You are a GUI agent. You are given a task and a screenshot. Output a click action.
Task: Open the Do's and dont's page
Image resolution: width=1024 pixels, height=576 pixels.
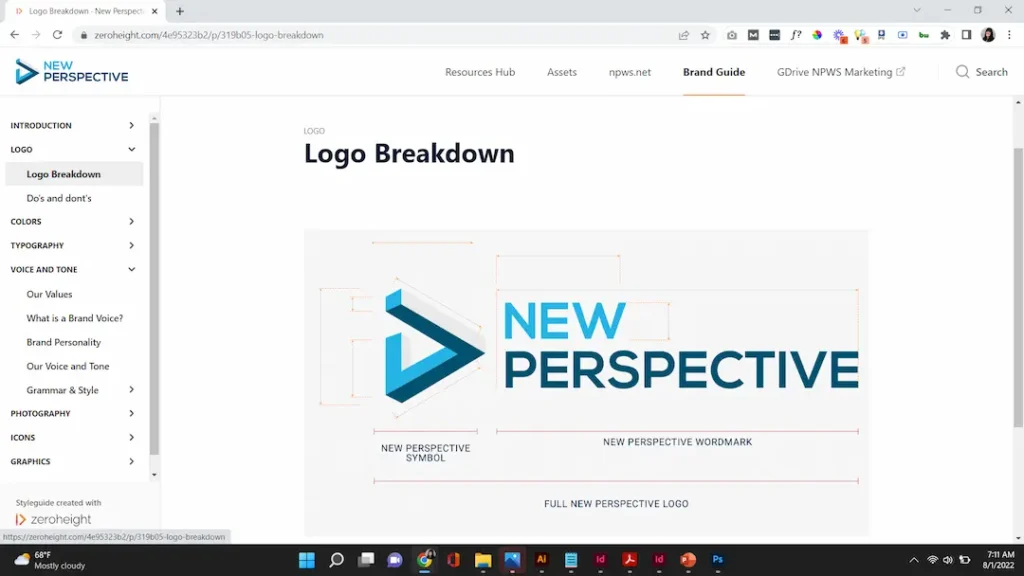59,198
